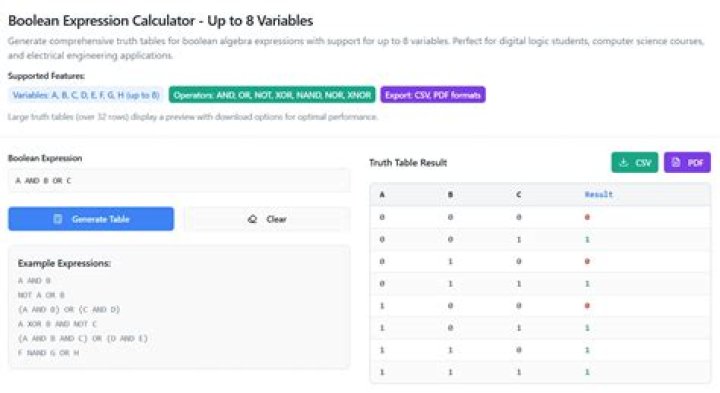Select the example expression A AND B

point(34,281)
